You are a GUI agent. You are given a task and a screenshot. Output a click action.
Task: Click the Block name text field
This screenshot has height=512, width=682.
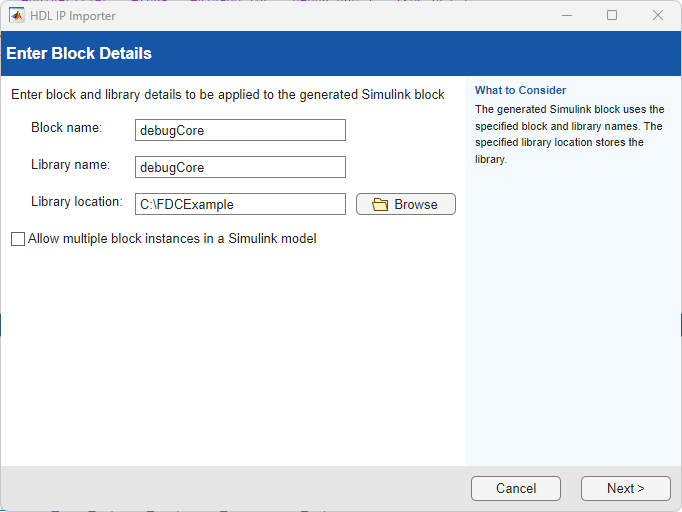pyautogui.click(x=240, y=130)
